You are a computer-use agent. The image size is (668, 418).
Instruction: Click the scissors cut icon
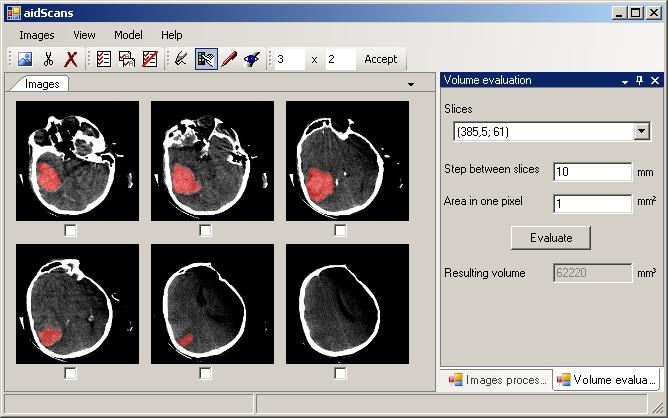click(x=48, y=59)
